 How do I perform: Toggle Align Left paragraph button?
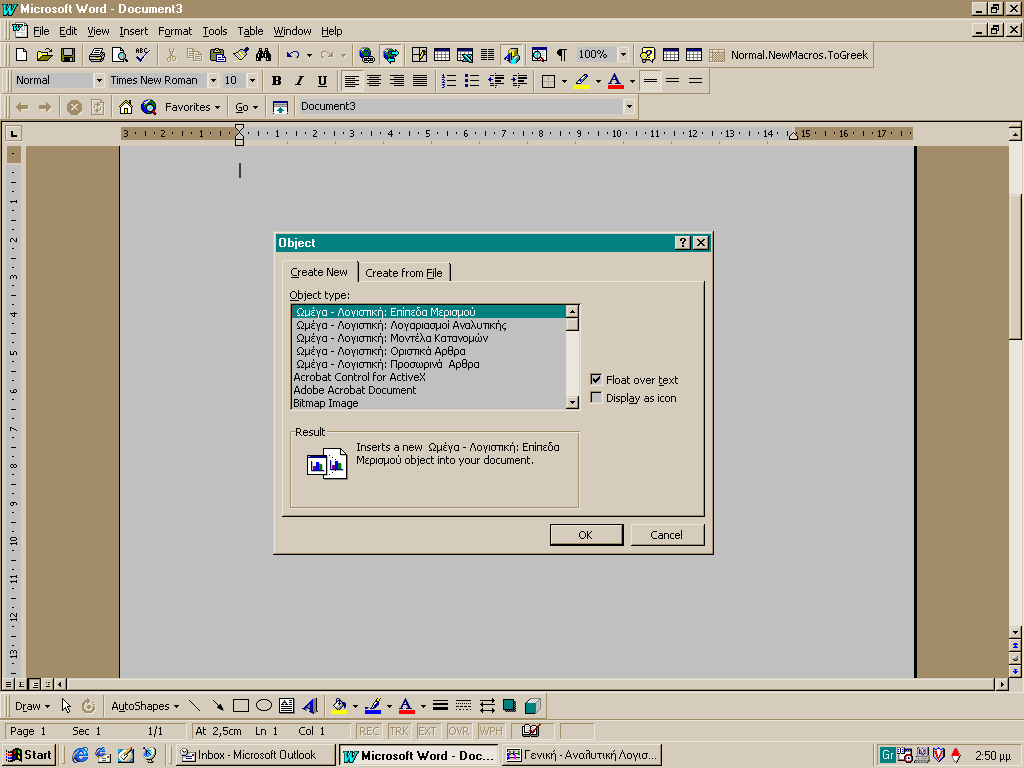point(351,81)
